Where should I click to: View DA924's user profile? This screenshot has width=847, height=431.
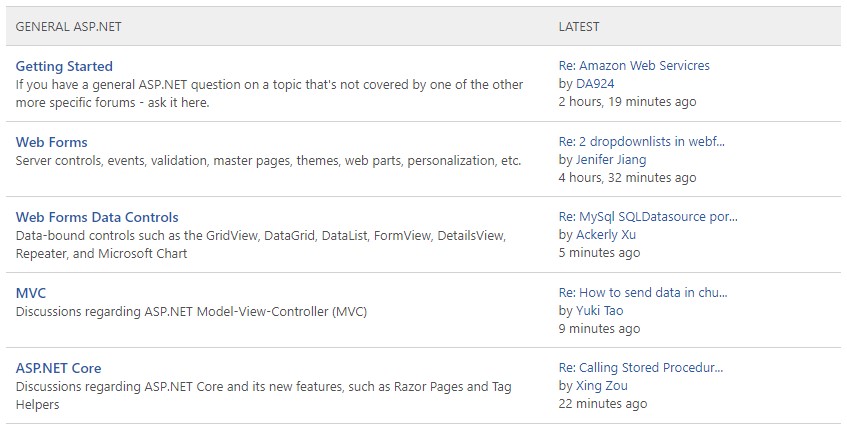595,84
